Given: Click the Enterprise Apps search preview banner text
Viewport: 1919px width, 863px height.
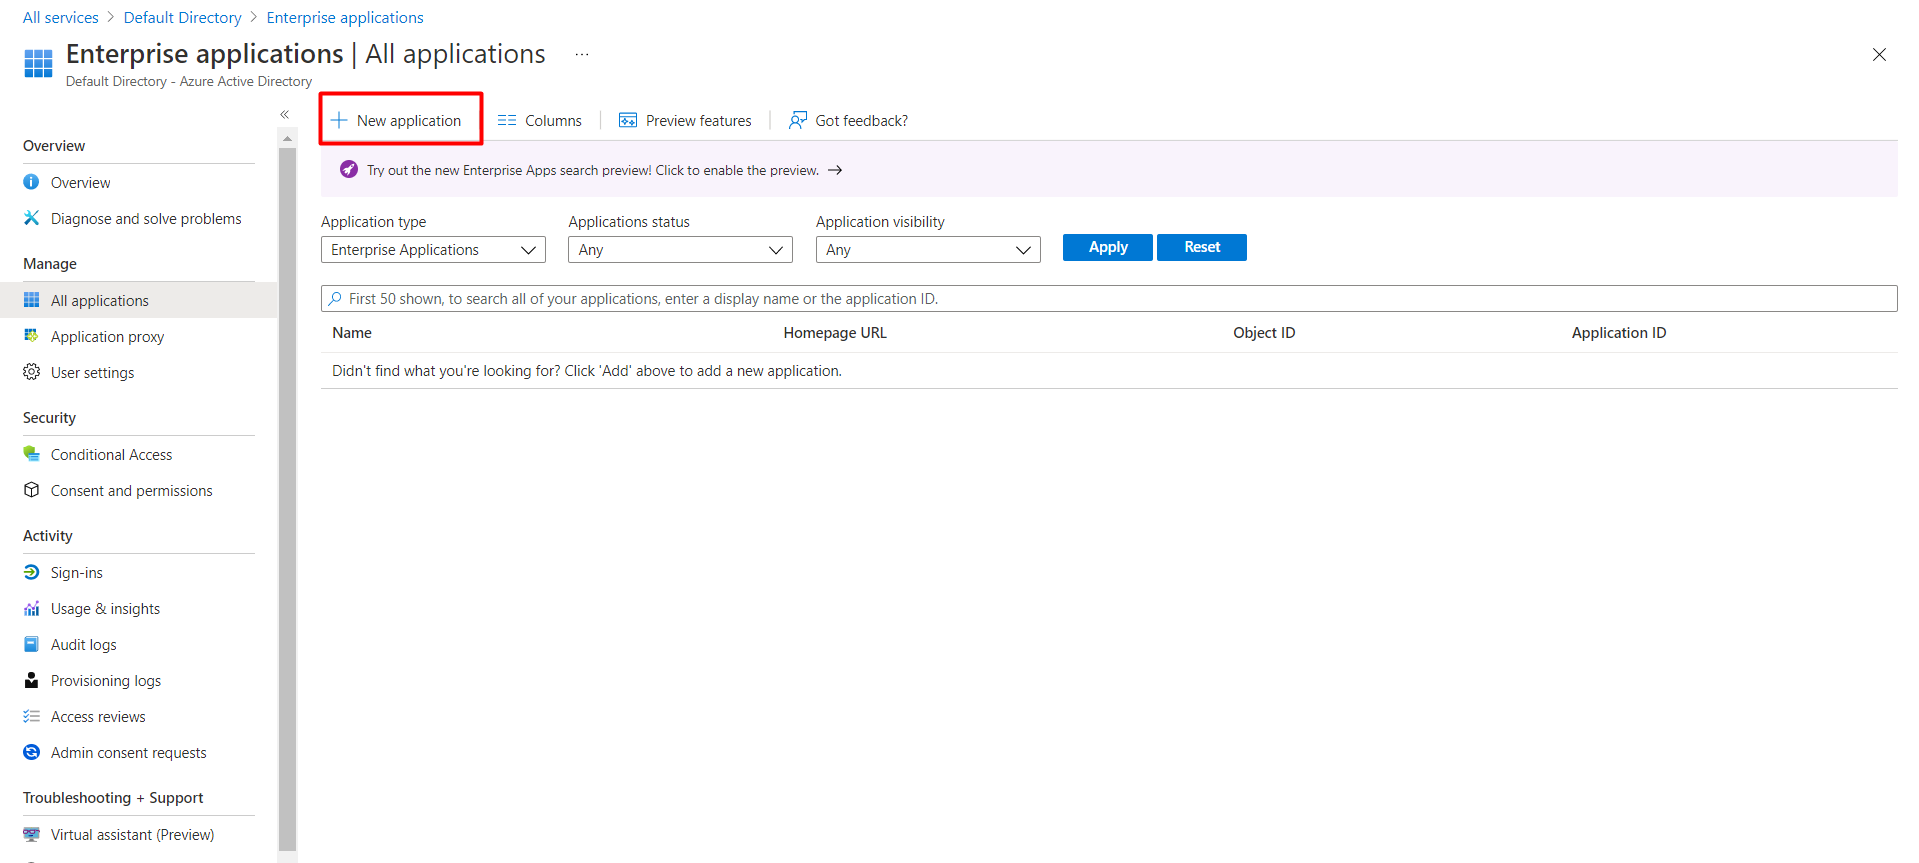Looking at the screenshot, I should point(593,170).
